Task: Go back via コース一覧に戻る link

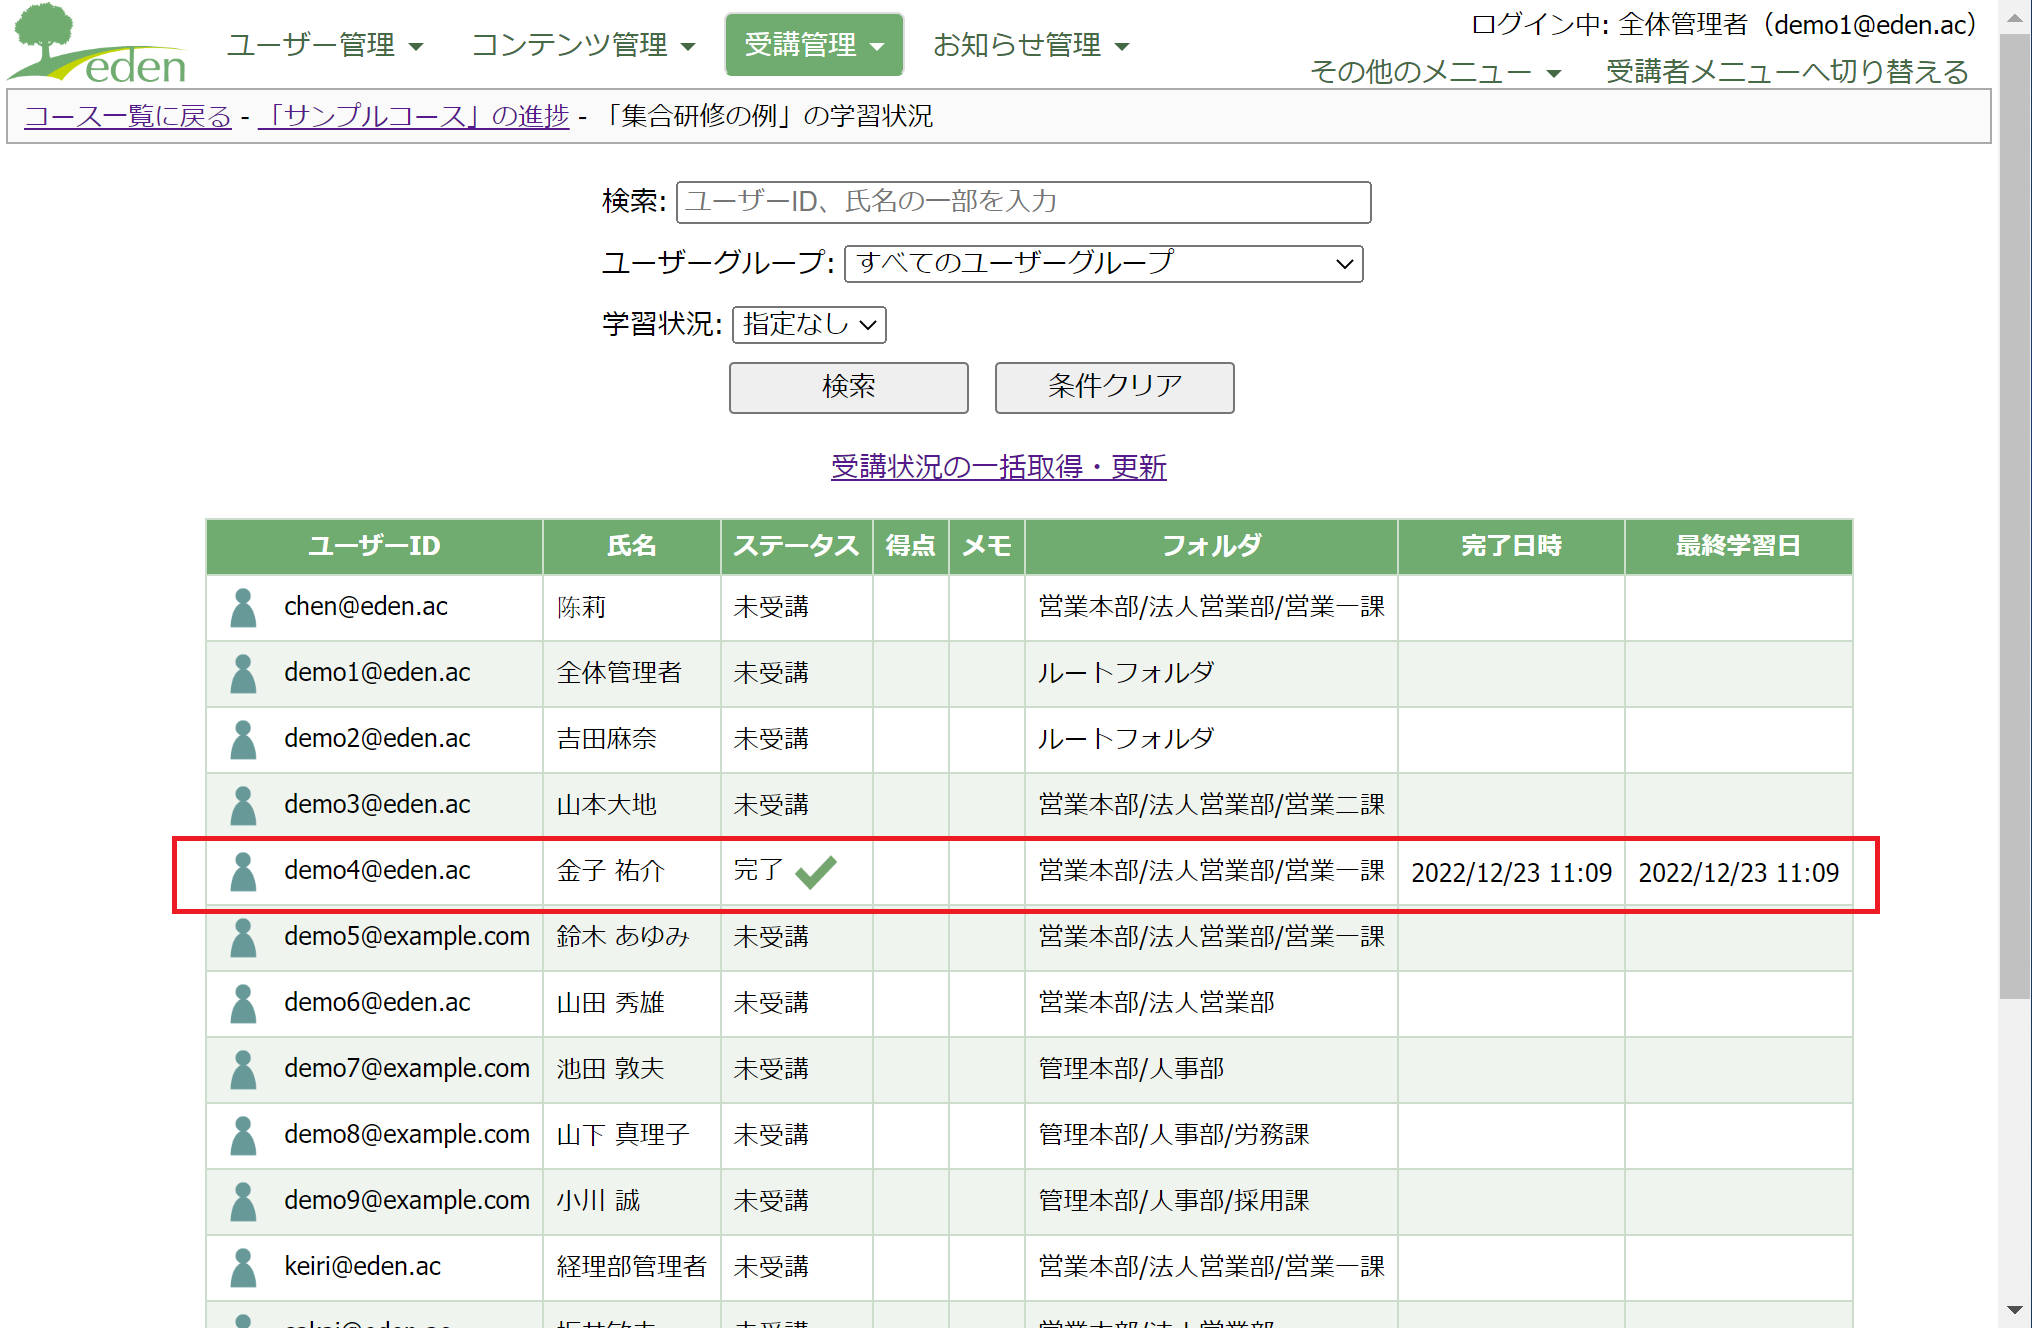Action: point(128,116)
